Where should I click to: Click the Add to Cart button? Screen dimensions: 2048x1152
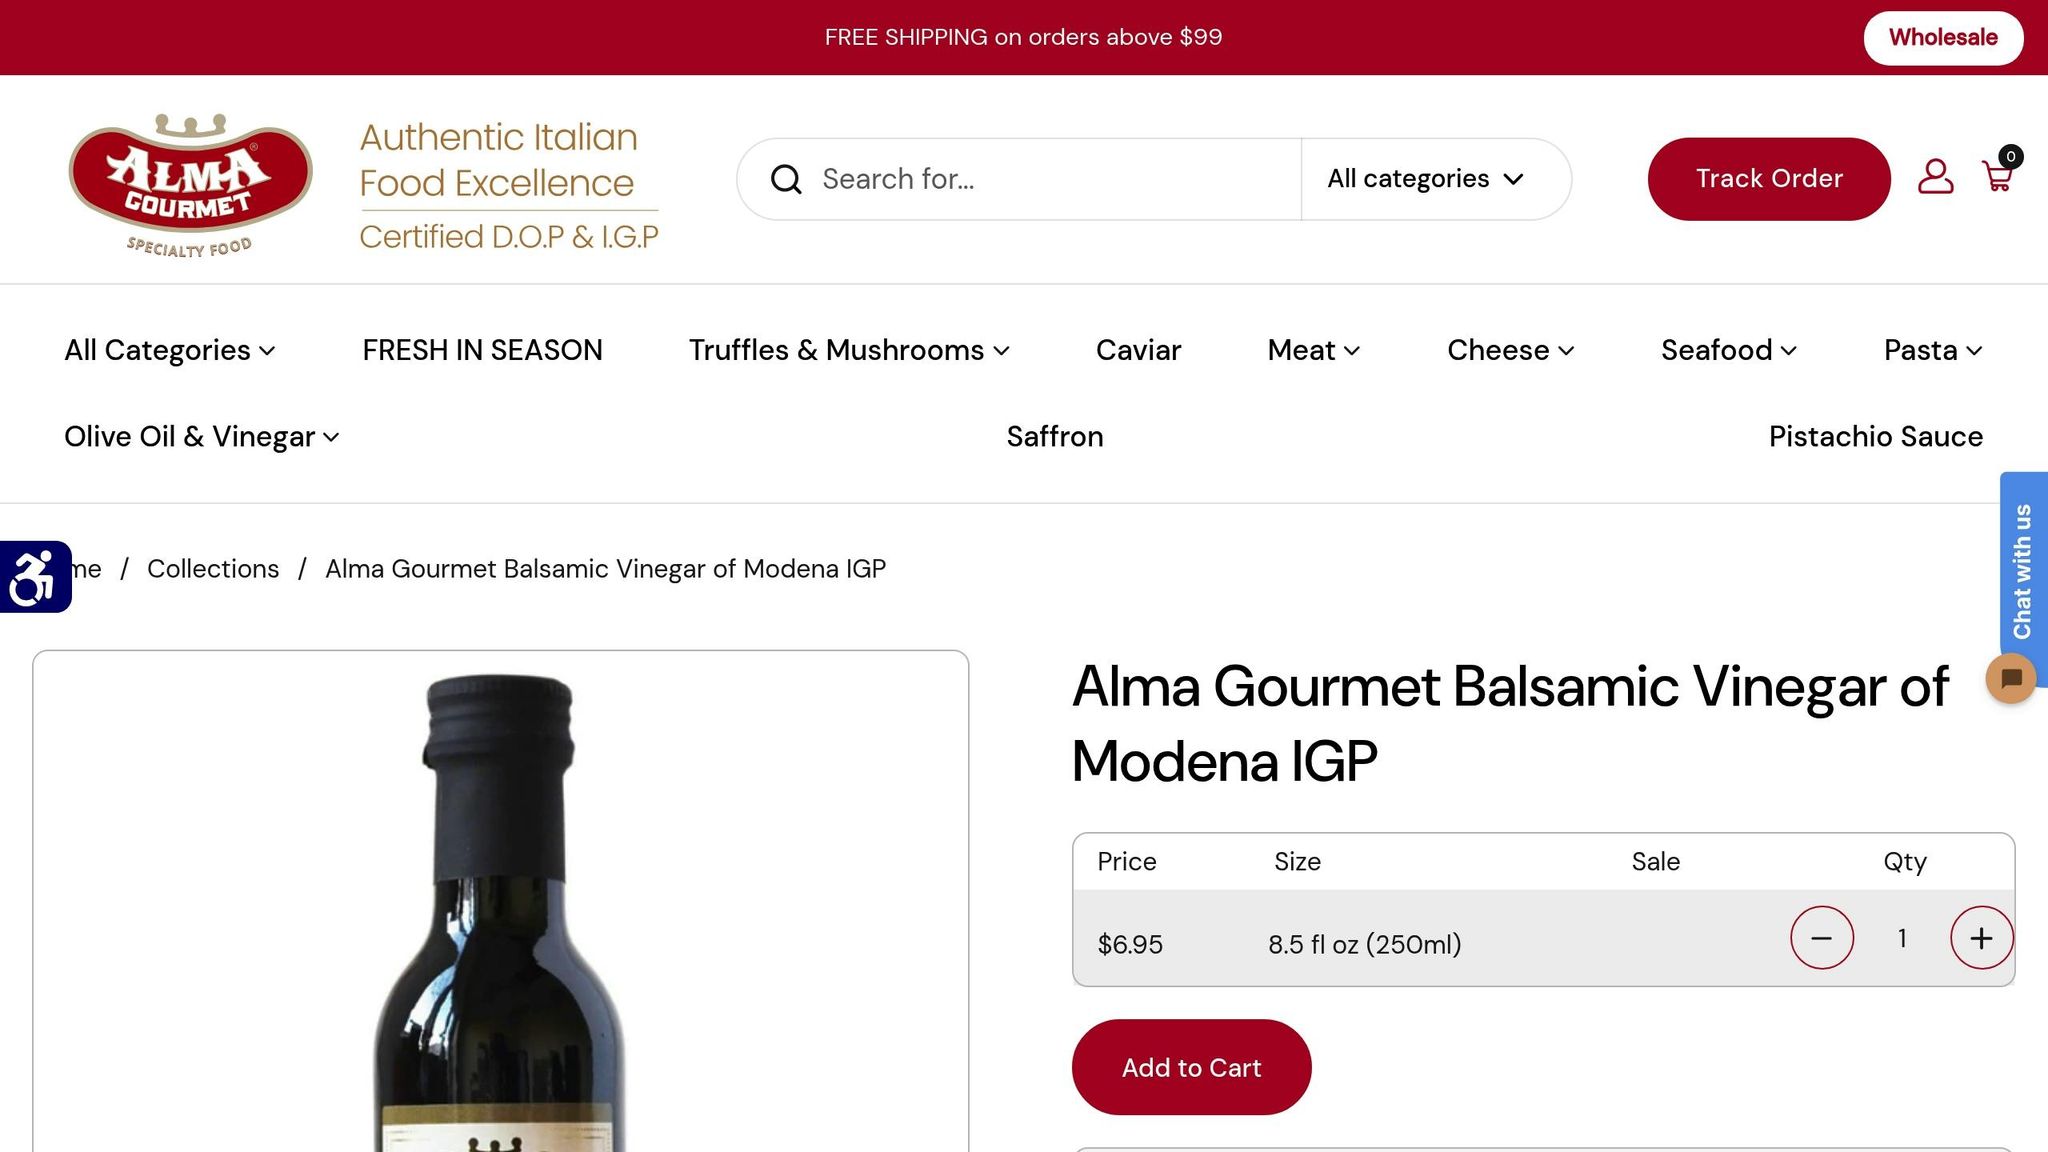(1191, 1067)
